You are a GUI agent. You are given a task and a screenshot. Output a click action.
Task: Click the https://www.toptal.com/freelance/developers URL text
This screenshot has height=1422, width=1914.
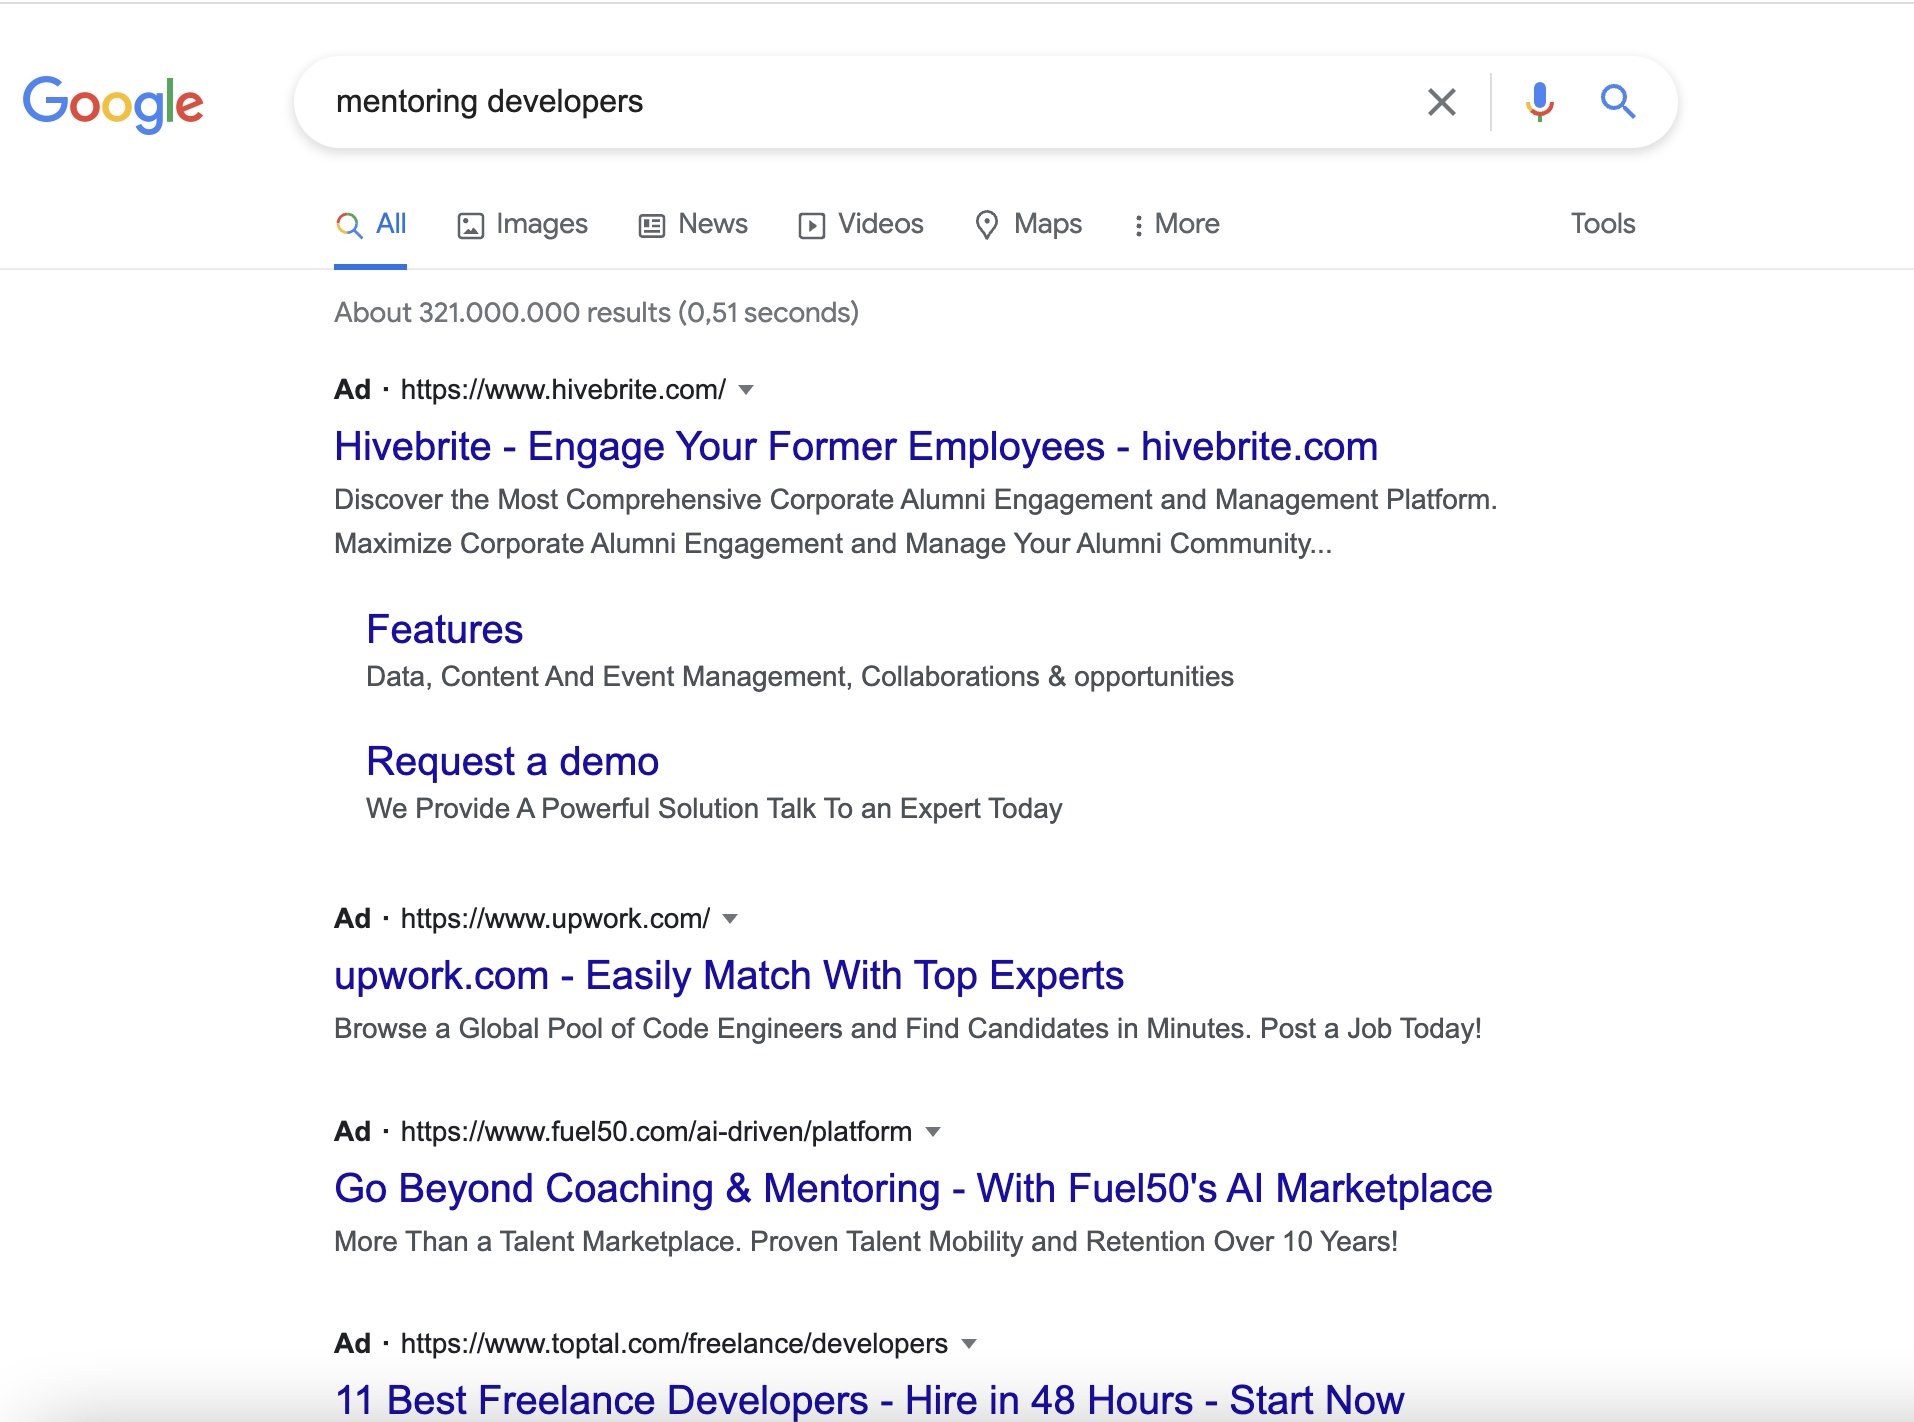[x=674, y=1344]
